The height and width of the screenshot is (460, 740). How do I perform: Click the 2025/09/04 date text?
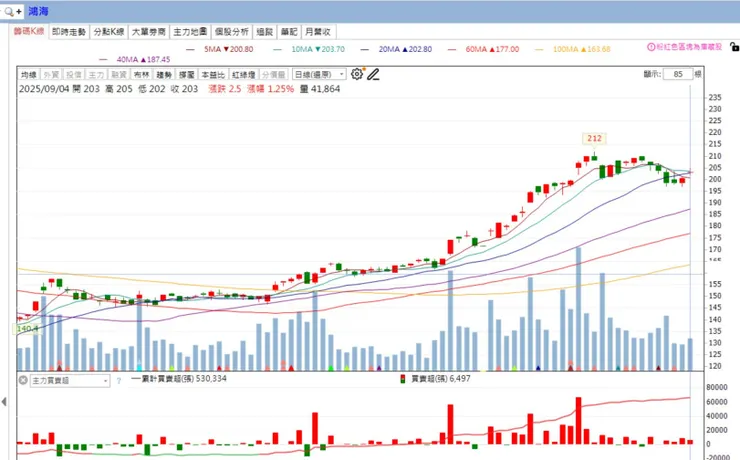click(x=44, y=89)
